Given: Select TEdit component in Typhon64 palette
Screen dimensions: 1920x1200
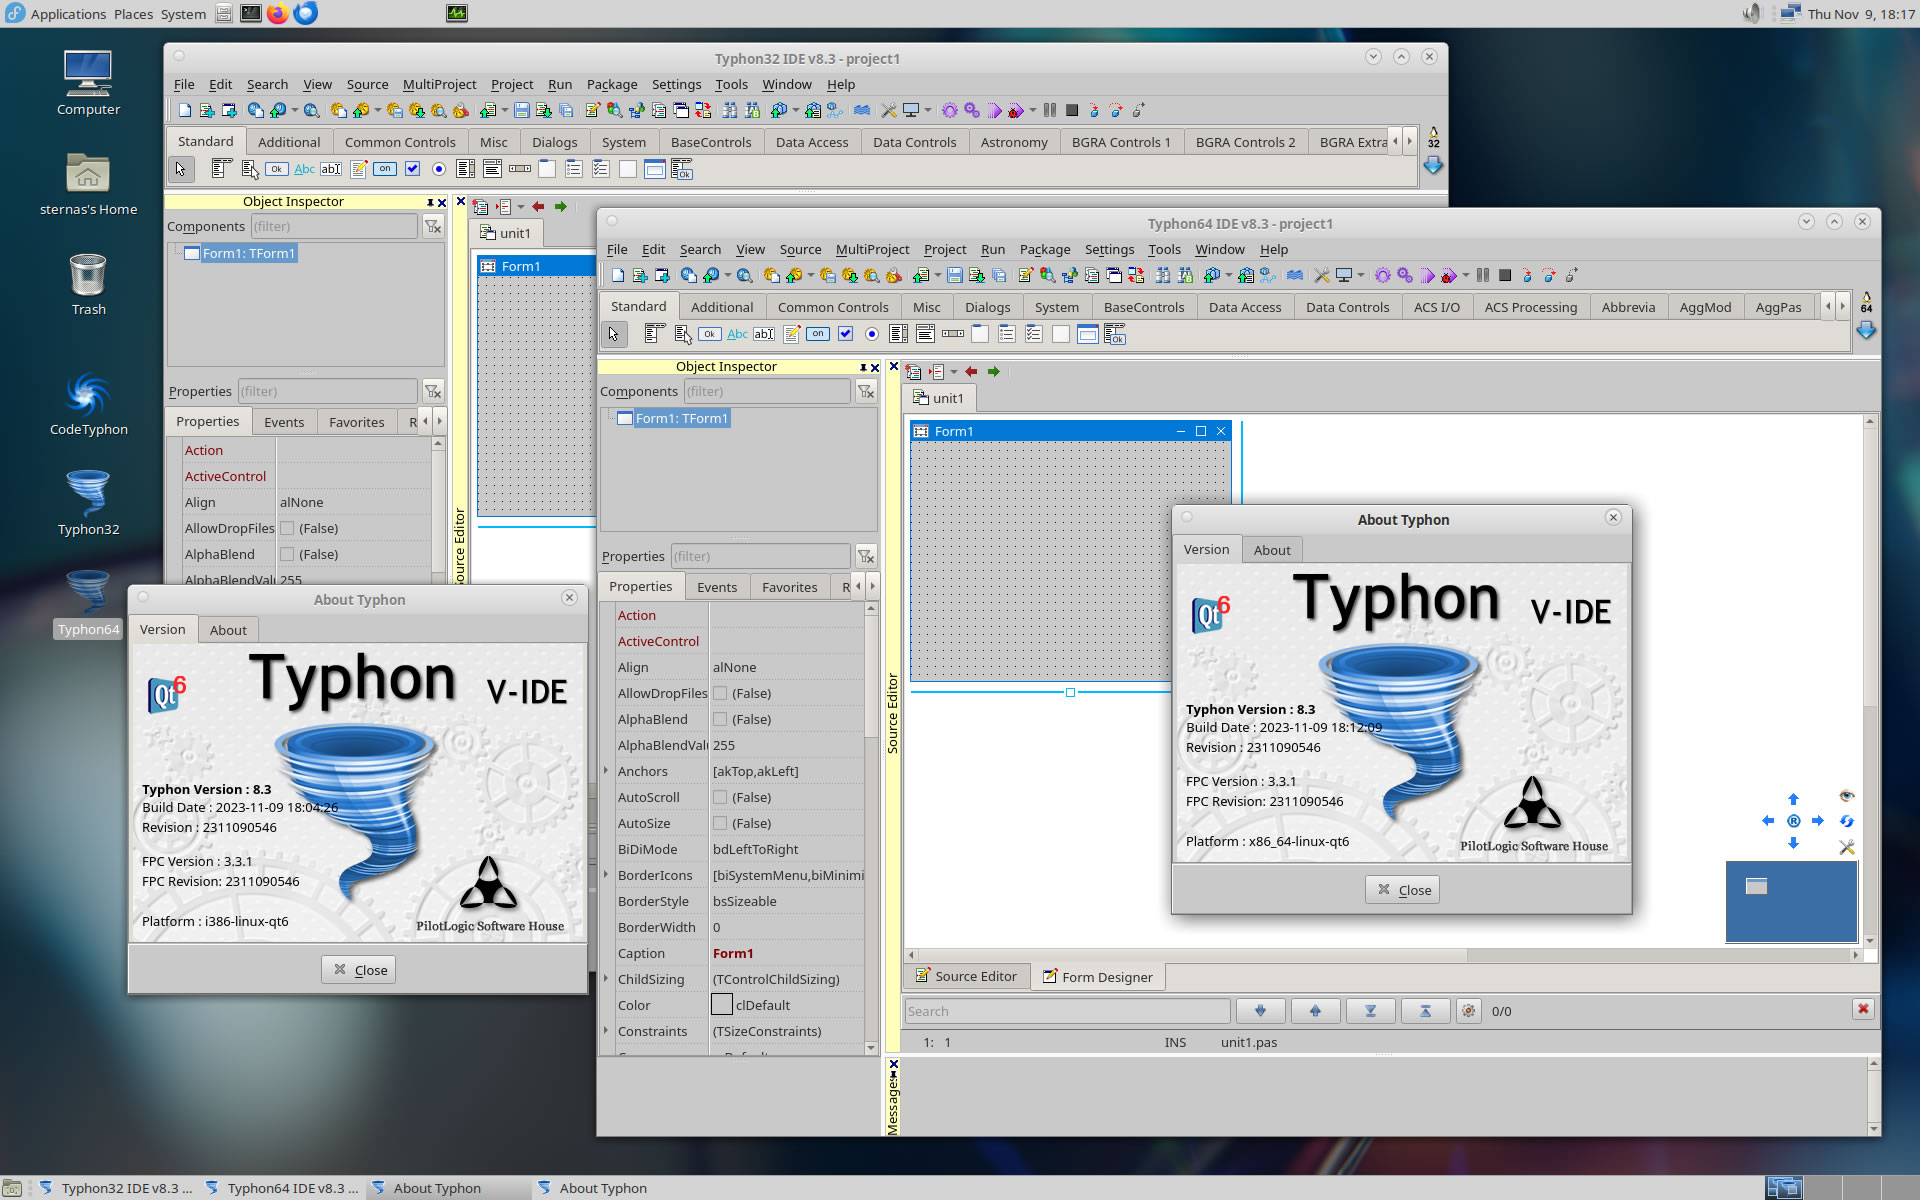Looking at the screenshot, I should pos(764,334).
